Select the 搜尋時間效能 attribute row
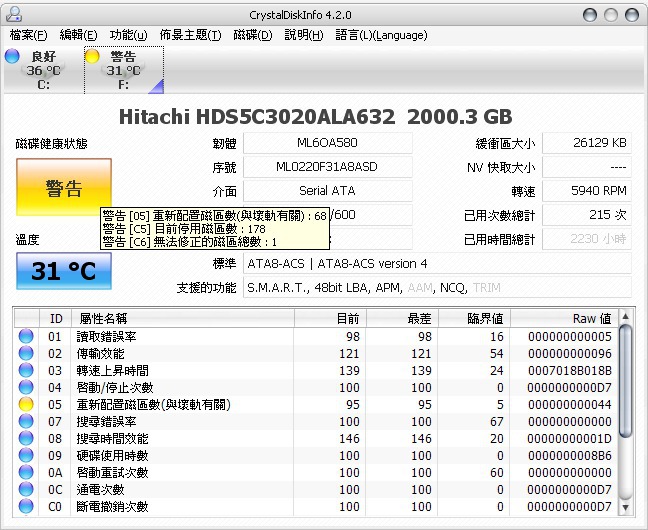This screenshot has width=648, height=530. click(317, 438)
